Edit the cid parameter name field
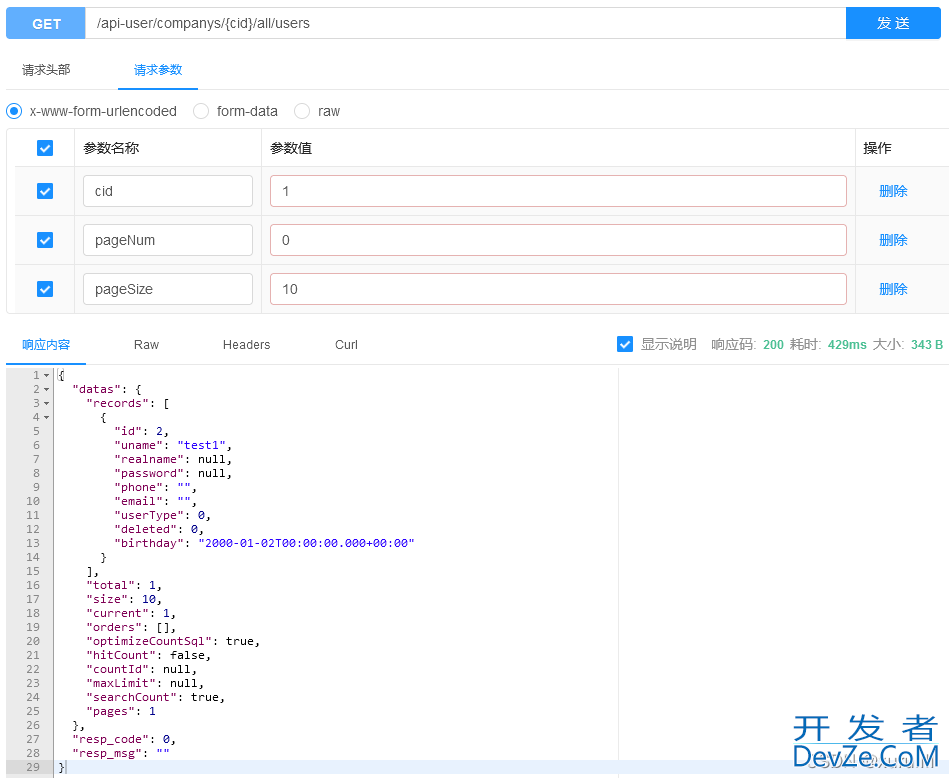 pos(168,191)
